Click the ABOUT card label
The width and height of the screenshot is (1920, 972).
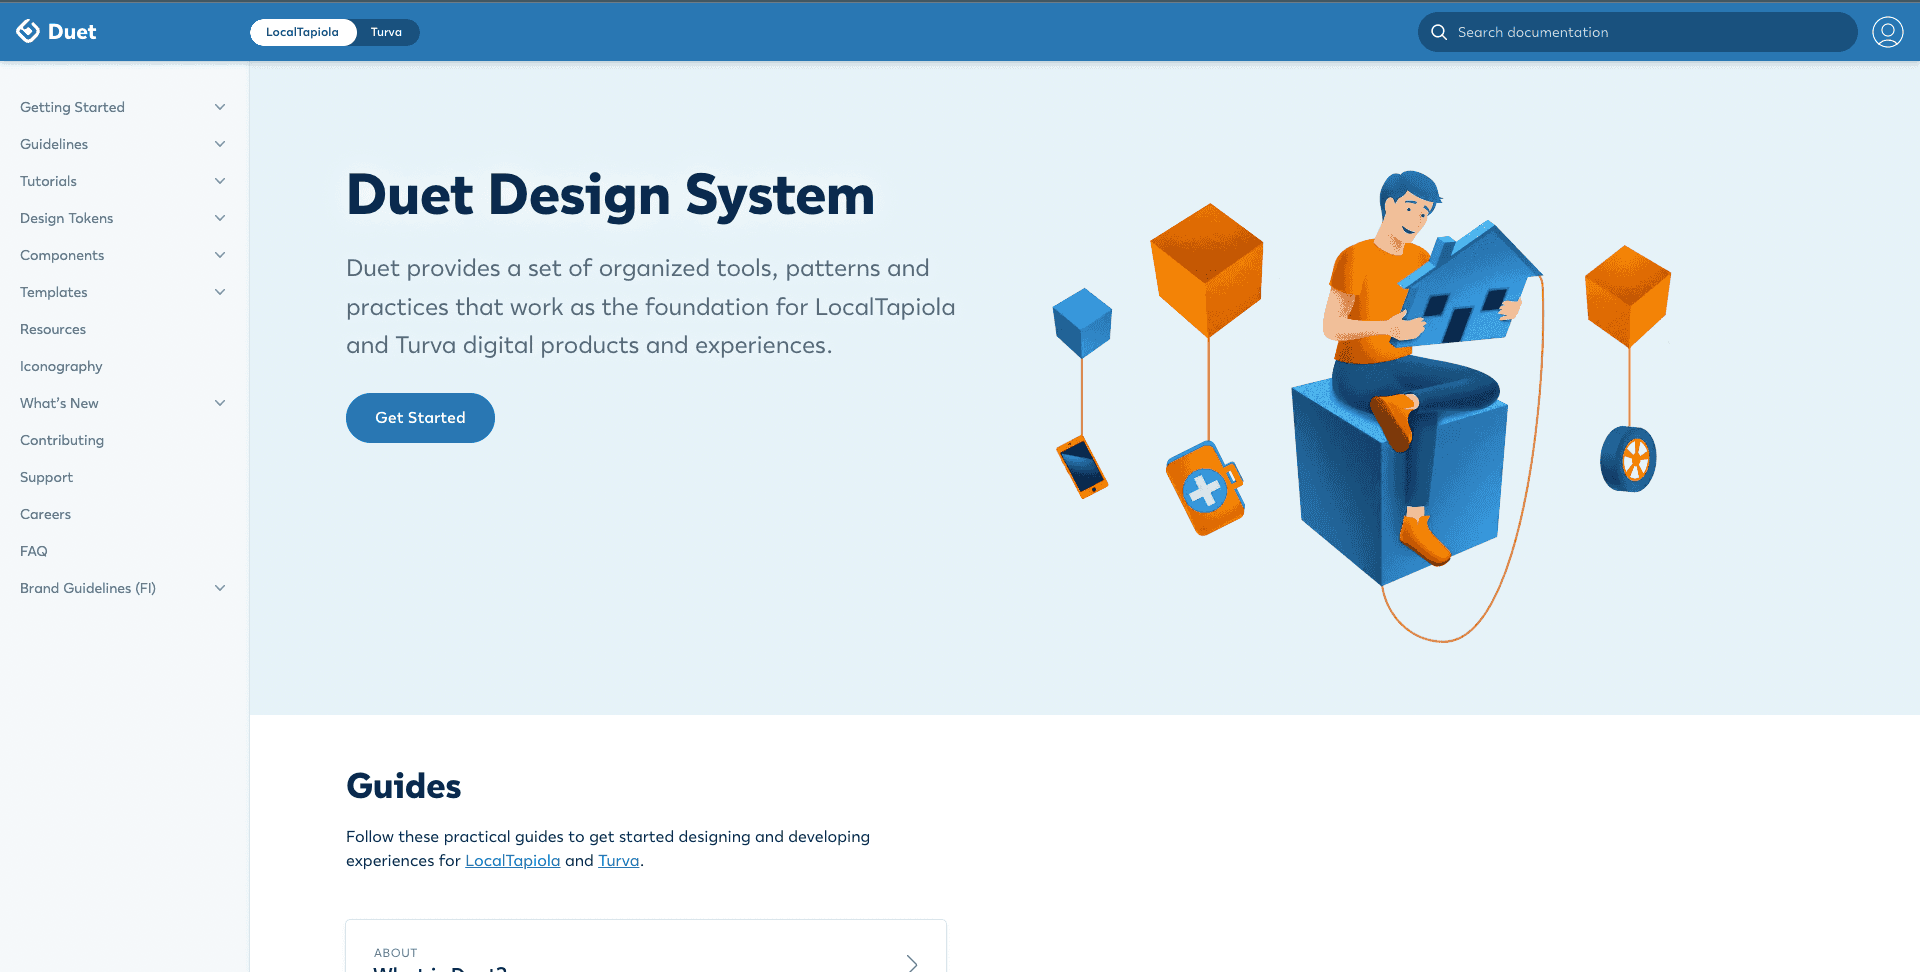click(x=395, y=953)
